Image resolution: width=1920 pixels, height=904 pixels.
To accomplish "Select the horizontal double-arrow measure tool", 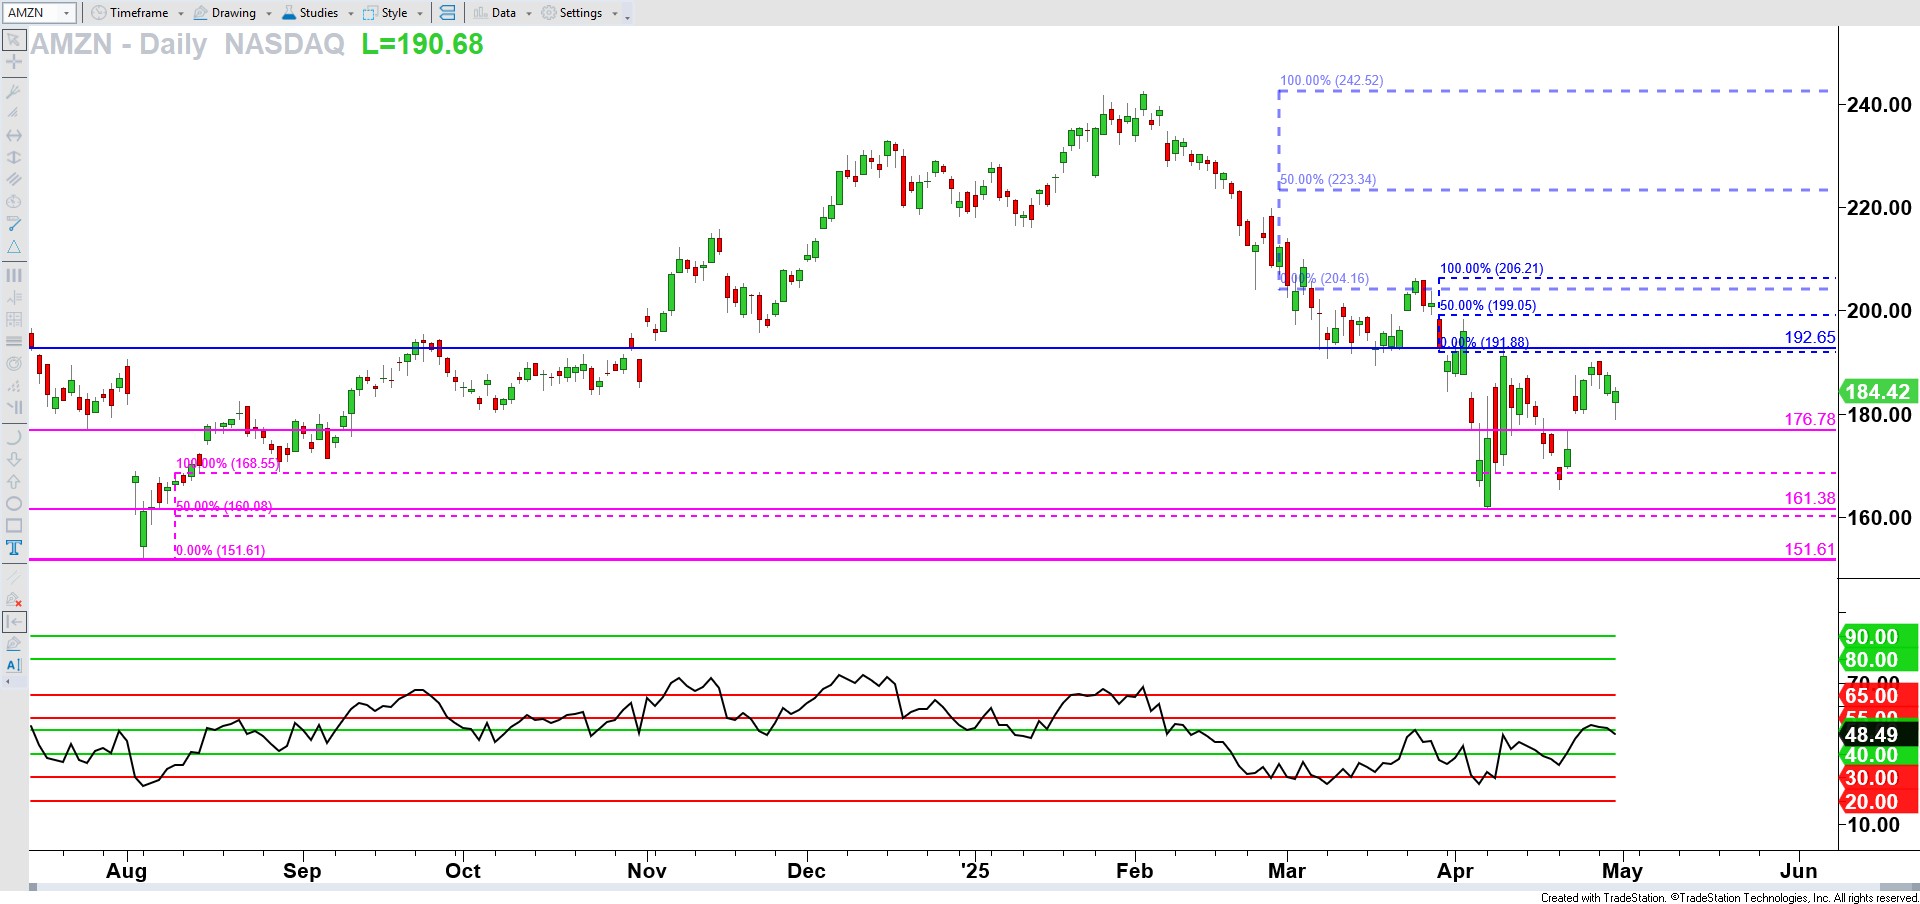I will click(x=14, y=136).
